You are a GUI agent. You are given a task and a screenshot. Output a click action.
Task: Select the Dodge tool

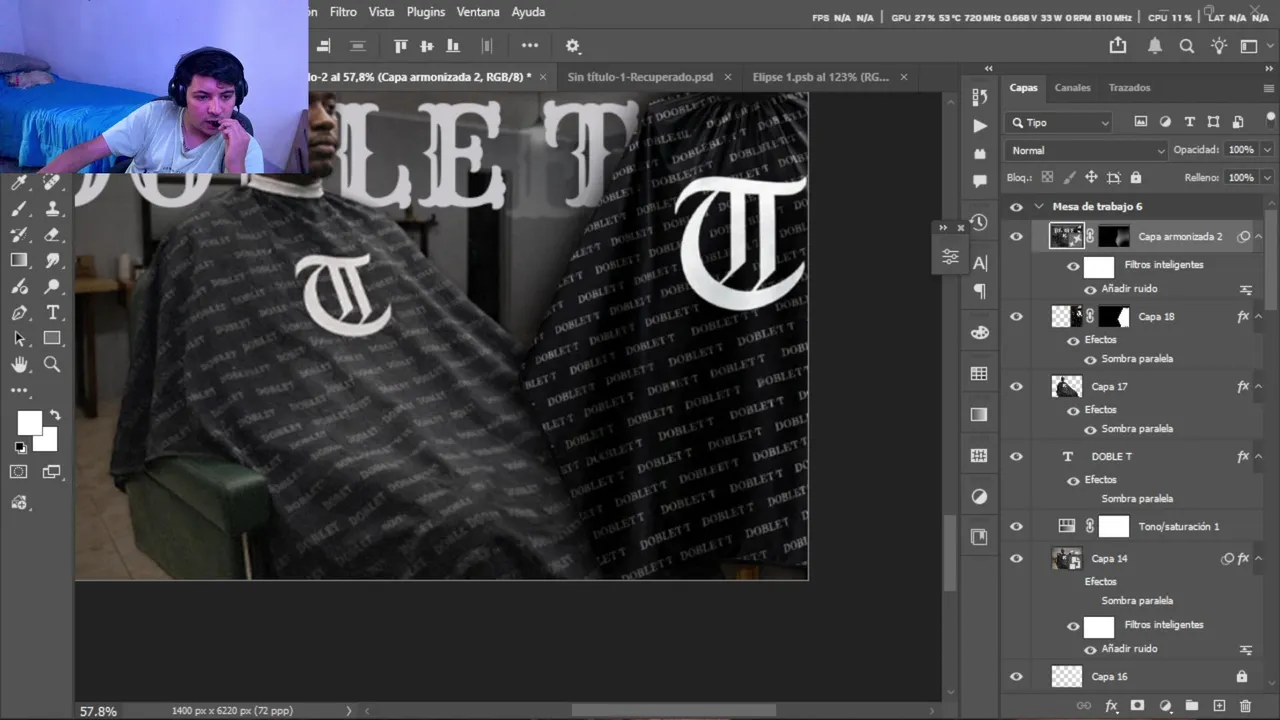pos(52,287)
